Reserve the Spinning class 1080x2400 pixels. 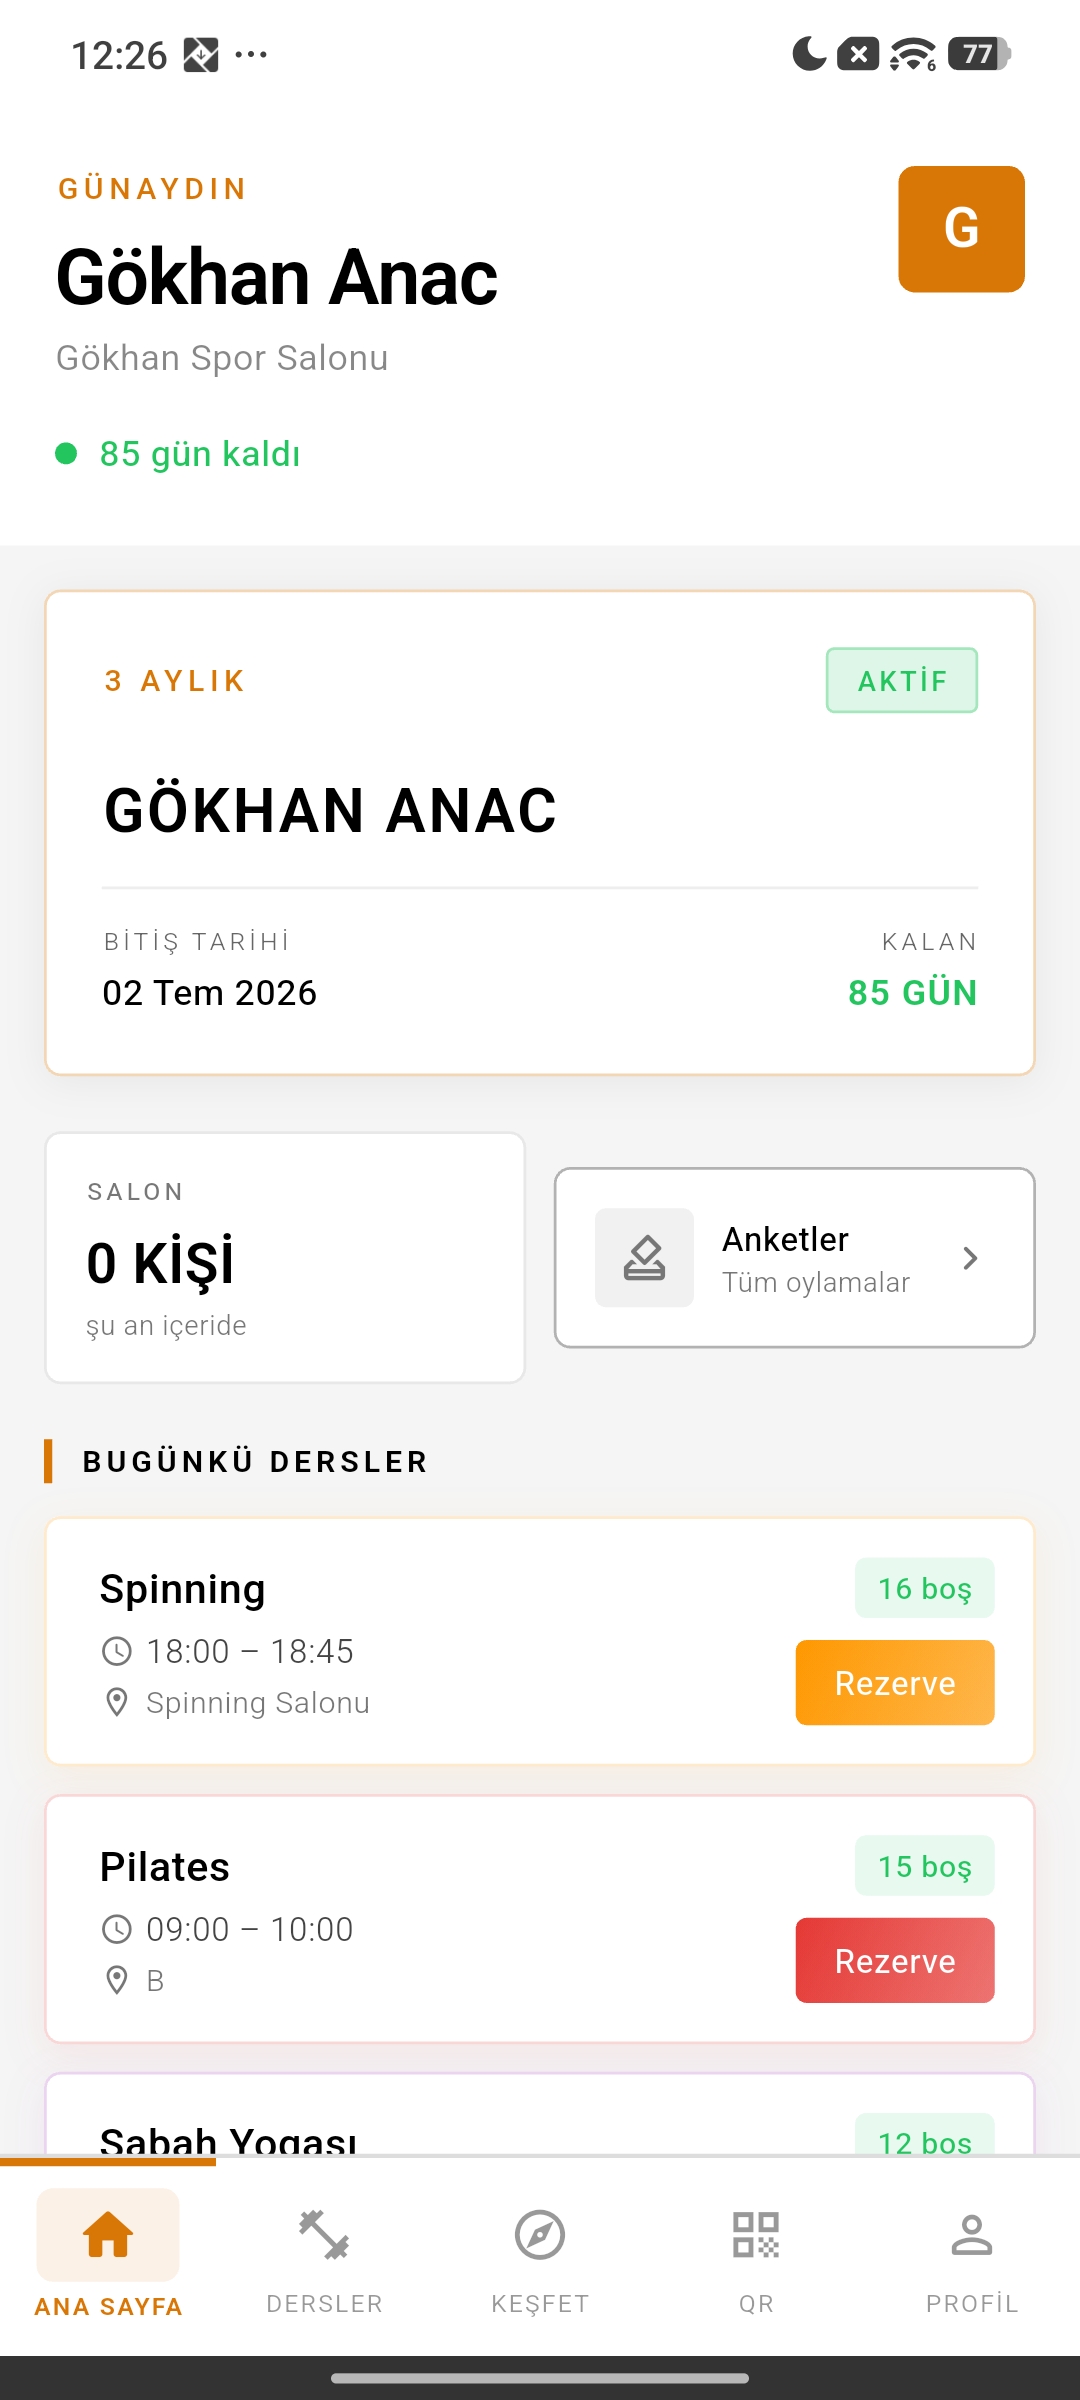894,1683
